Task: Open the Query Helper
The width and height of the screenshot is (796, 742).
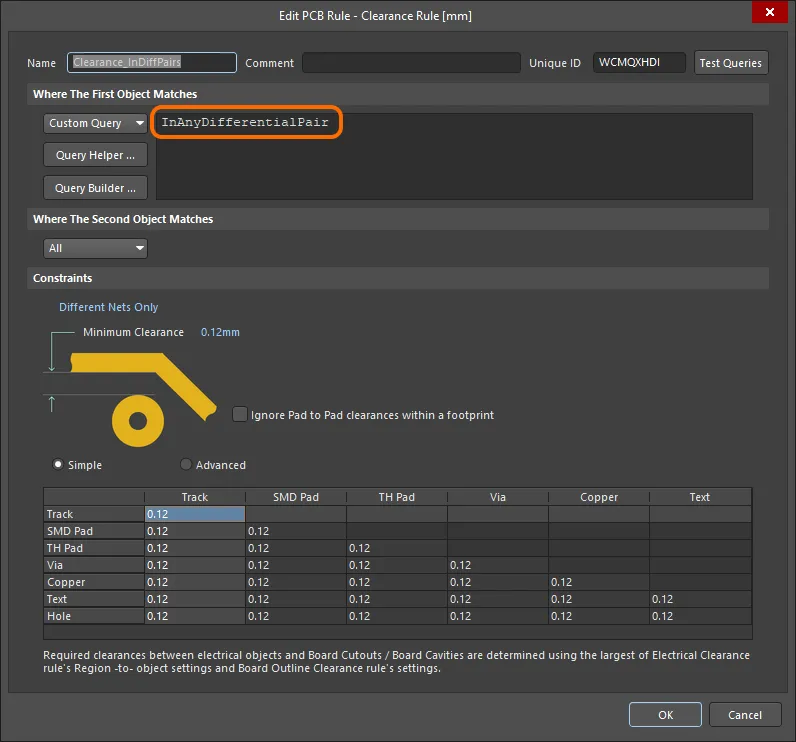Action: (x=95, y=155)
